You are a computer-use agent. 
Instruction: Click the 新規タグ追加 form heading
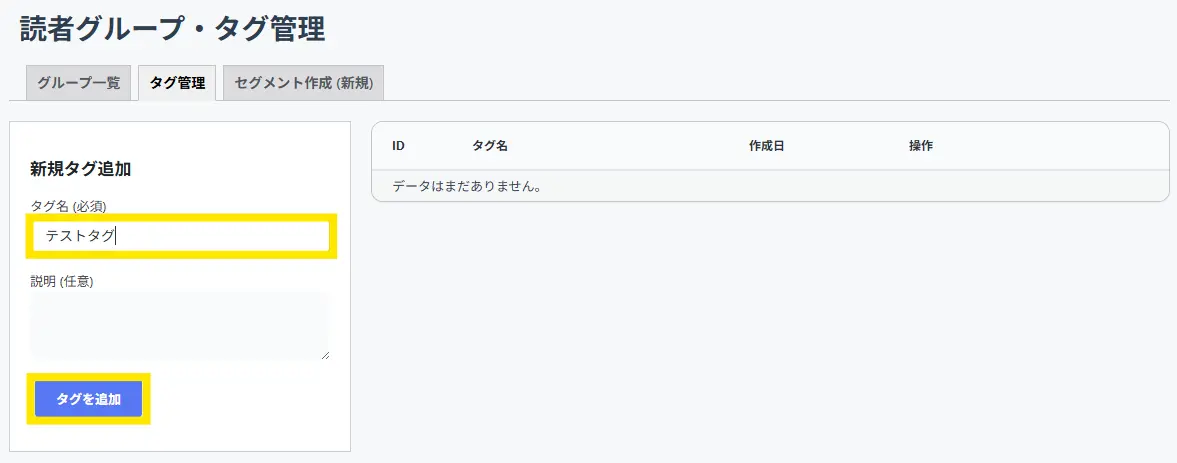click(x=81, y=169)
